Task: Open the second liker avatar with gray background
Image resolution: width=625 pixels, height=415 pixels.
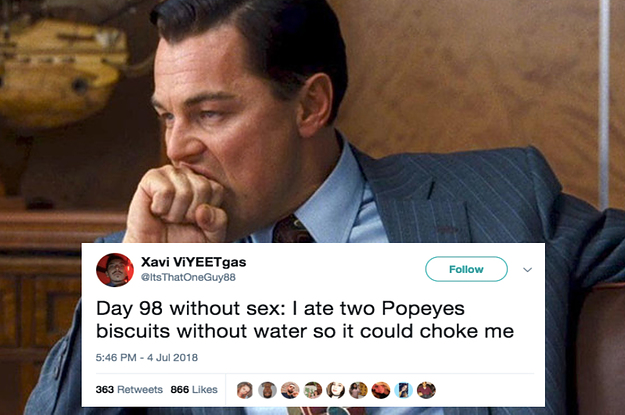Action: pyautogui.click(x=267, y=390)
